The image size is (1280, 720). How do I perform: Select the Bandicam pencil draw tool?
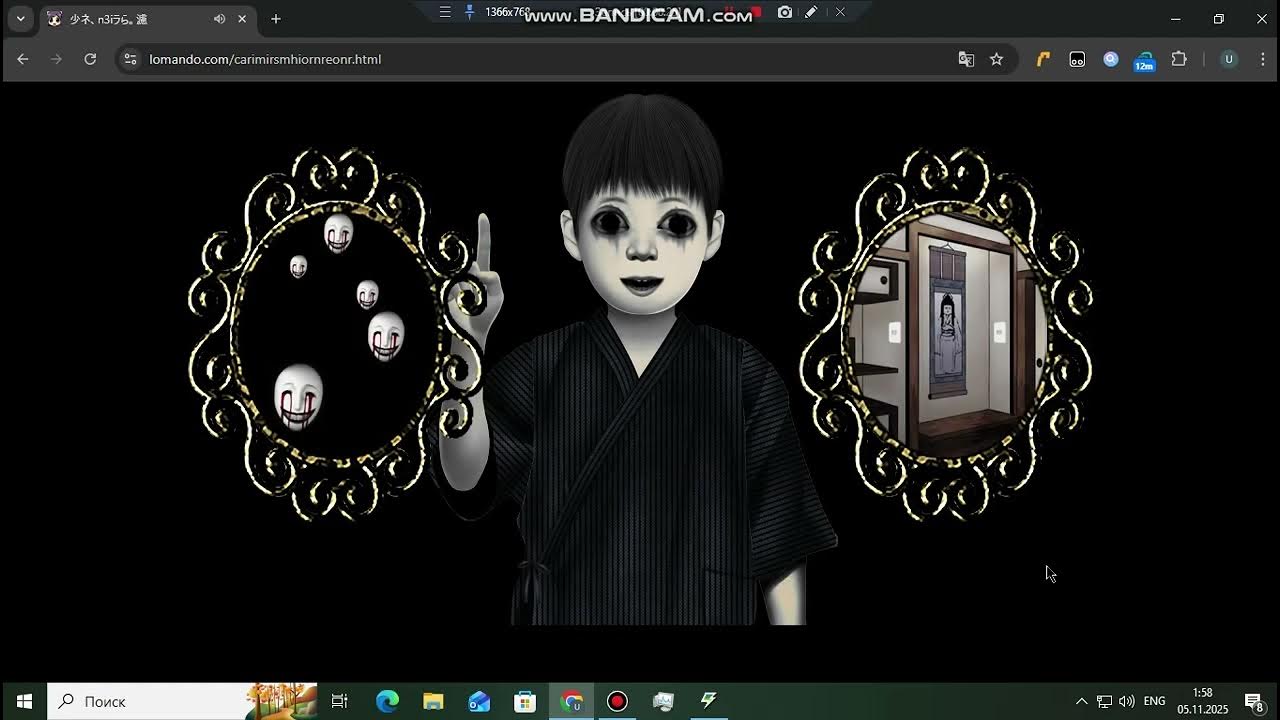coord(811,12)
